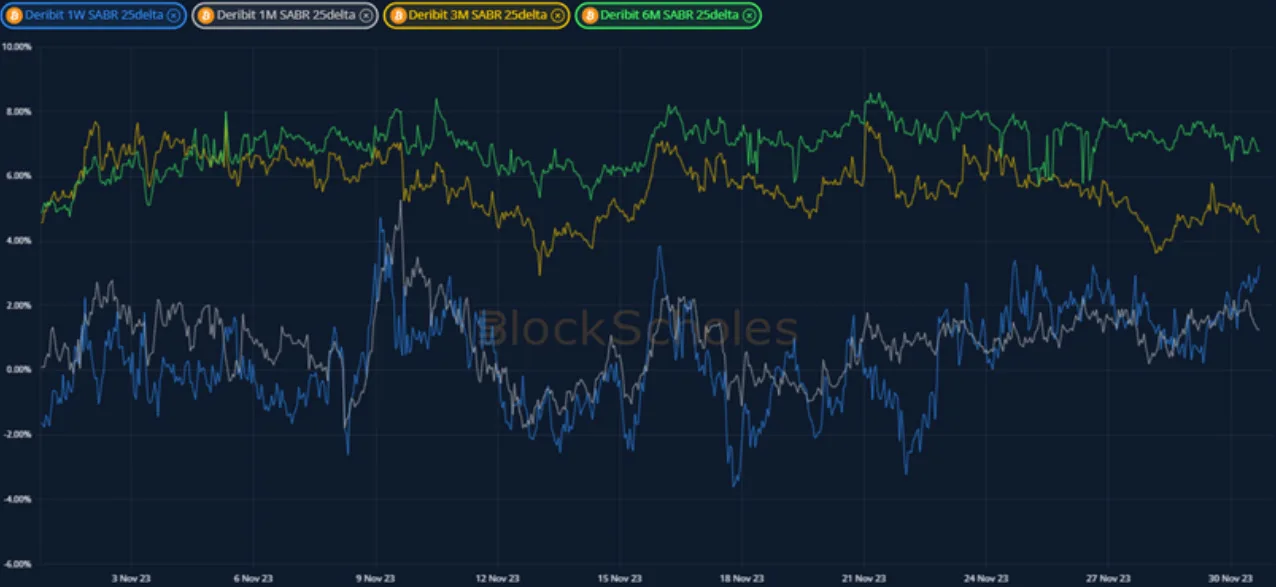Select the green Deribit 6M SABR 25delta label

click(670, 15)
